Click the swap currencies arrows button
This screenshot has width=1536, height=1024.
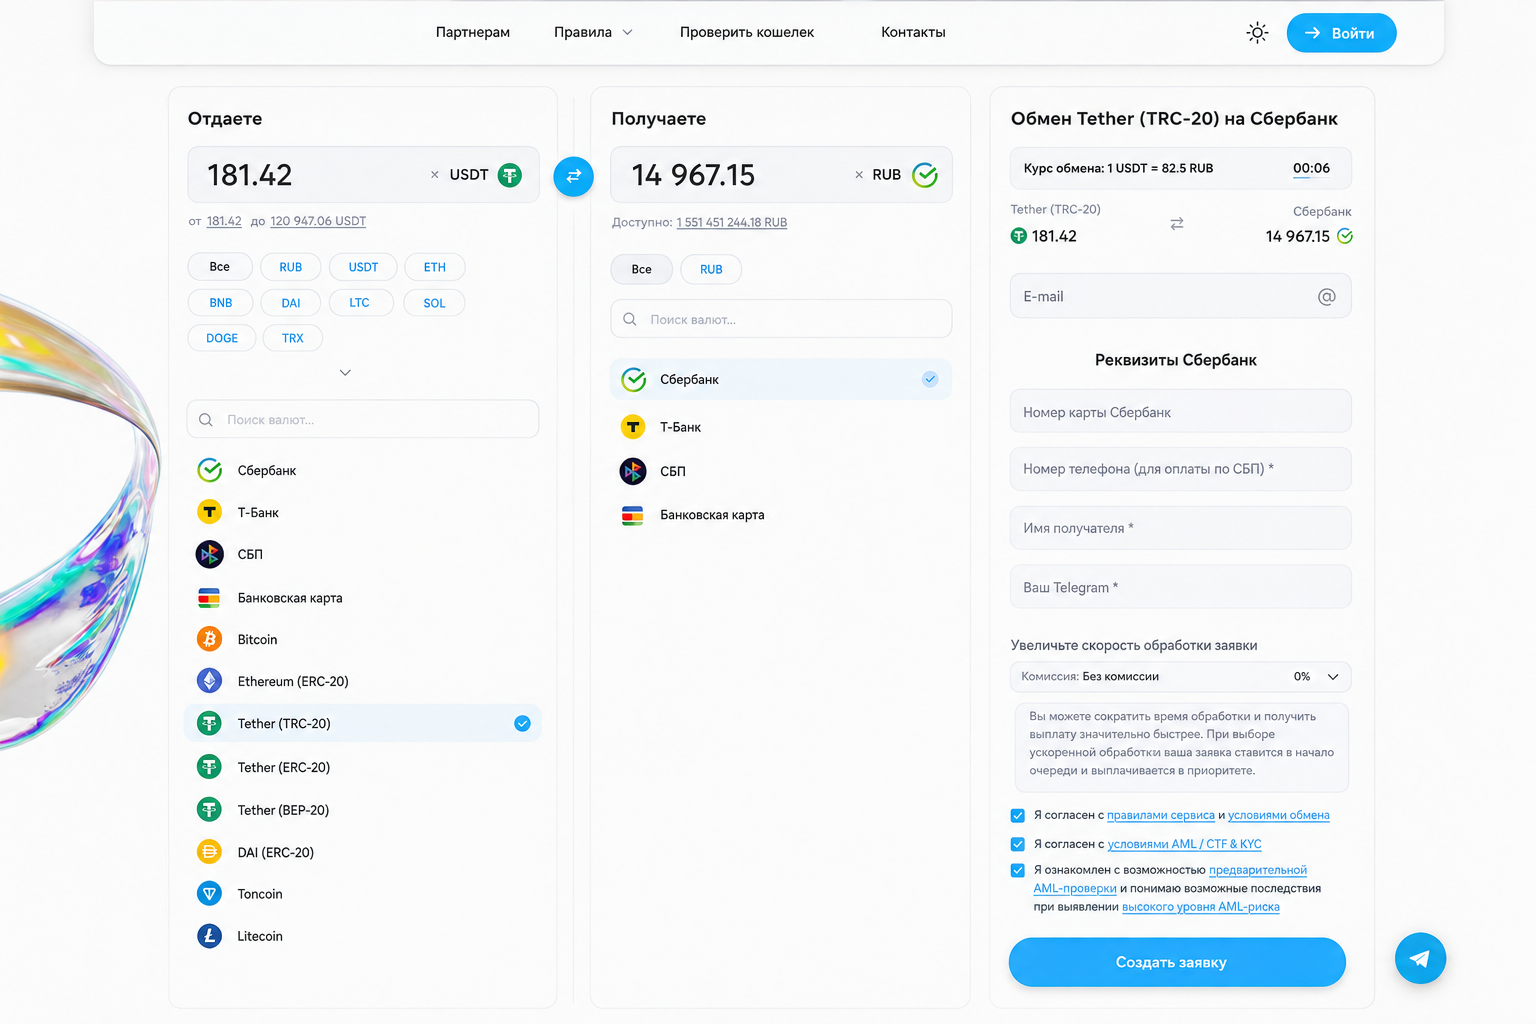point(573,176)
